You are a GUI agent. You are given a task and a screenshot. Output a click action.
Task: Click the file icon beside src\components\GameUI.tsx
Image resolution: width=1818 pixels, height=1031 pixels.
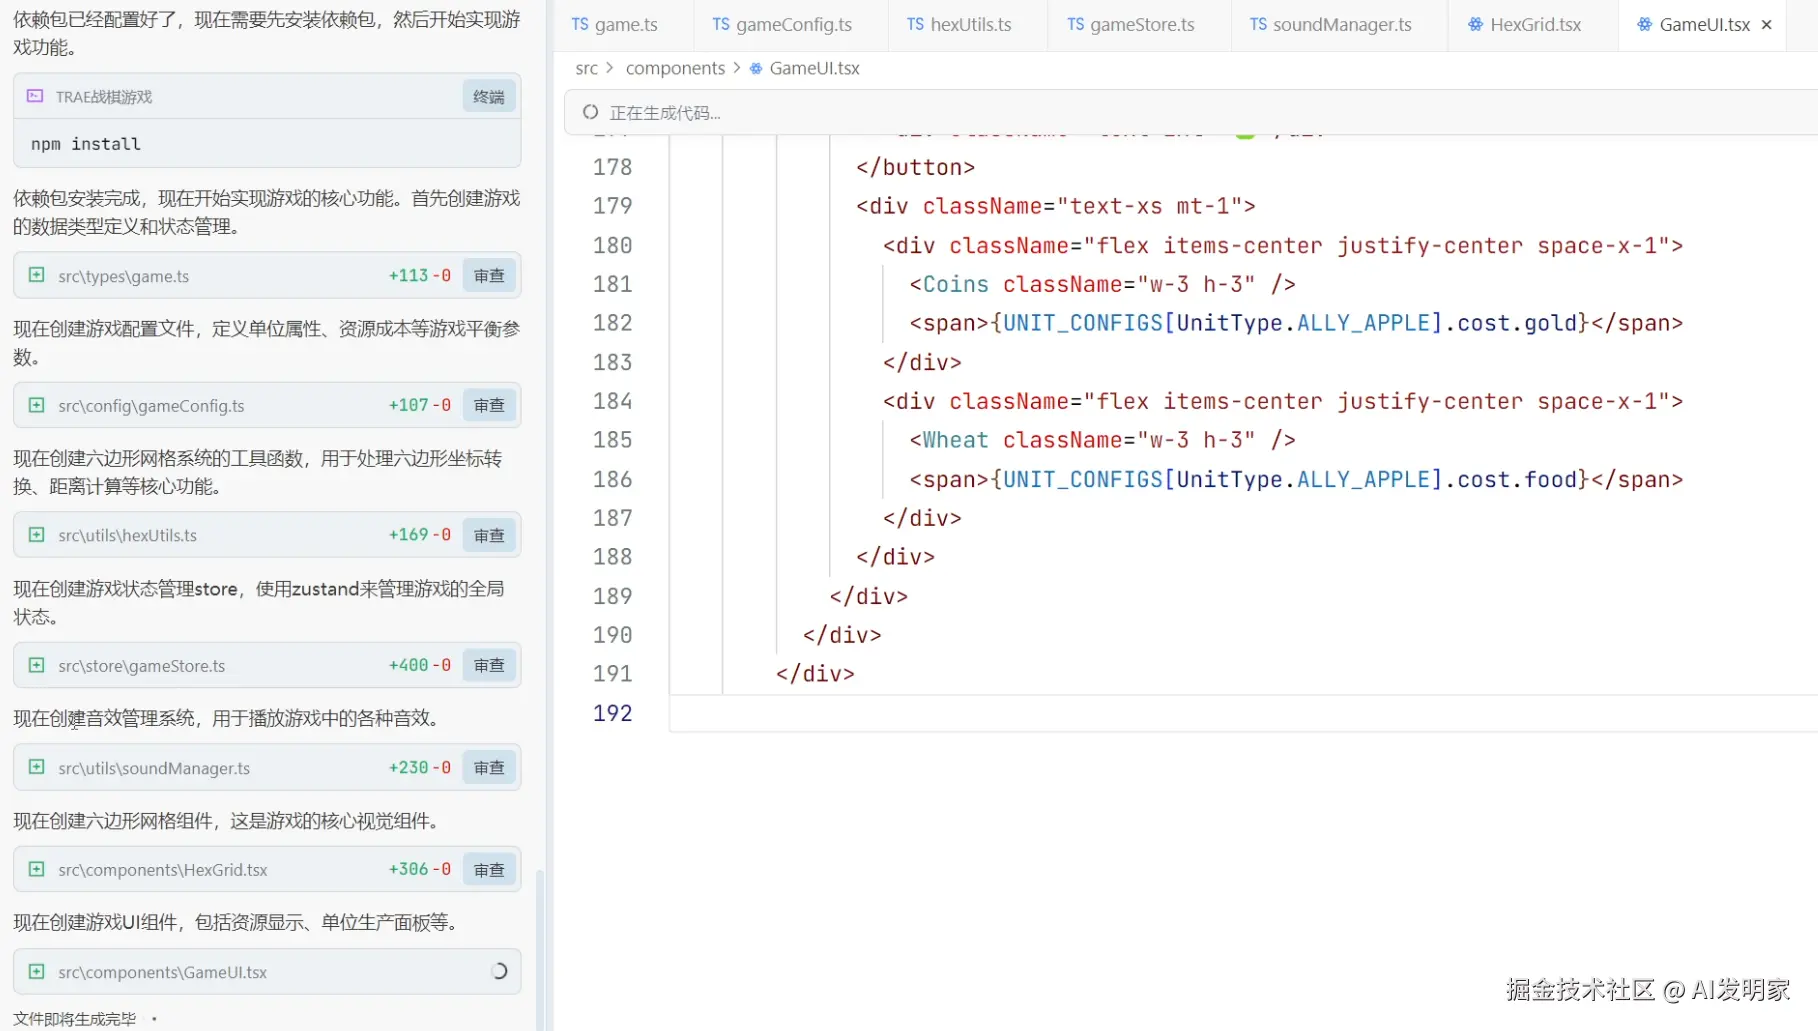coord(37,971)
